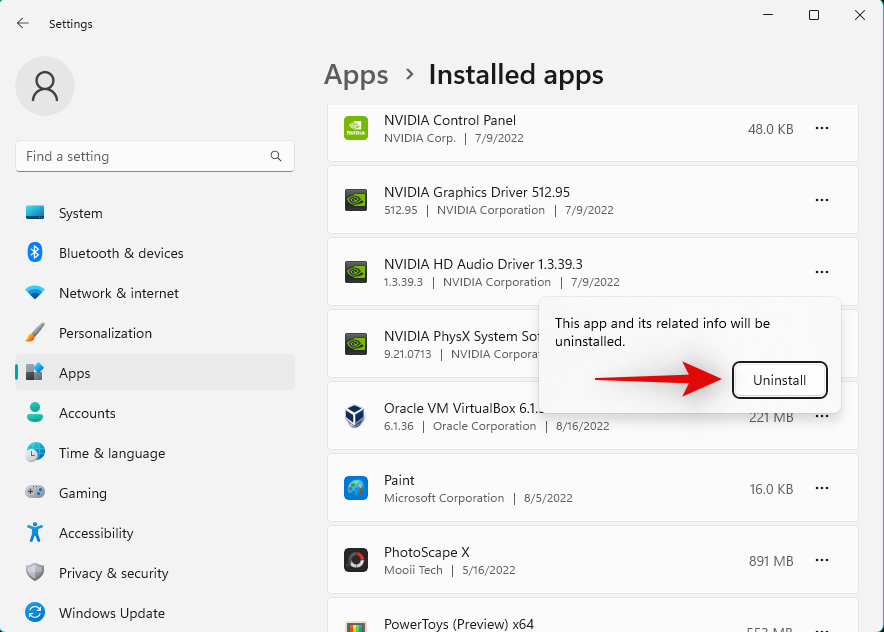Click the Gaming controller icon
Viewport: 884px width, 632px height.
point(35,493)
